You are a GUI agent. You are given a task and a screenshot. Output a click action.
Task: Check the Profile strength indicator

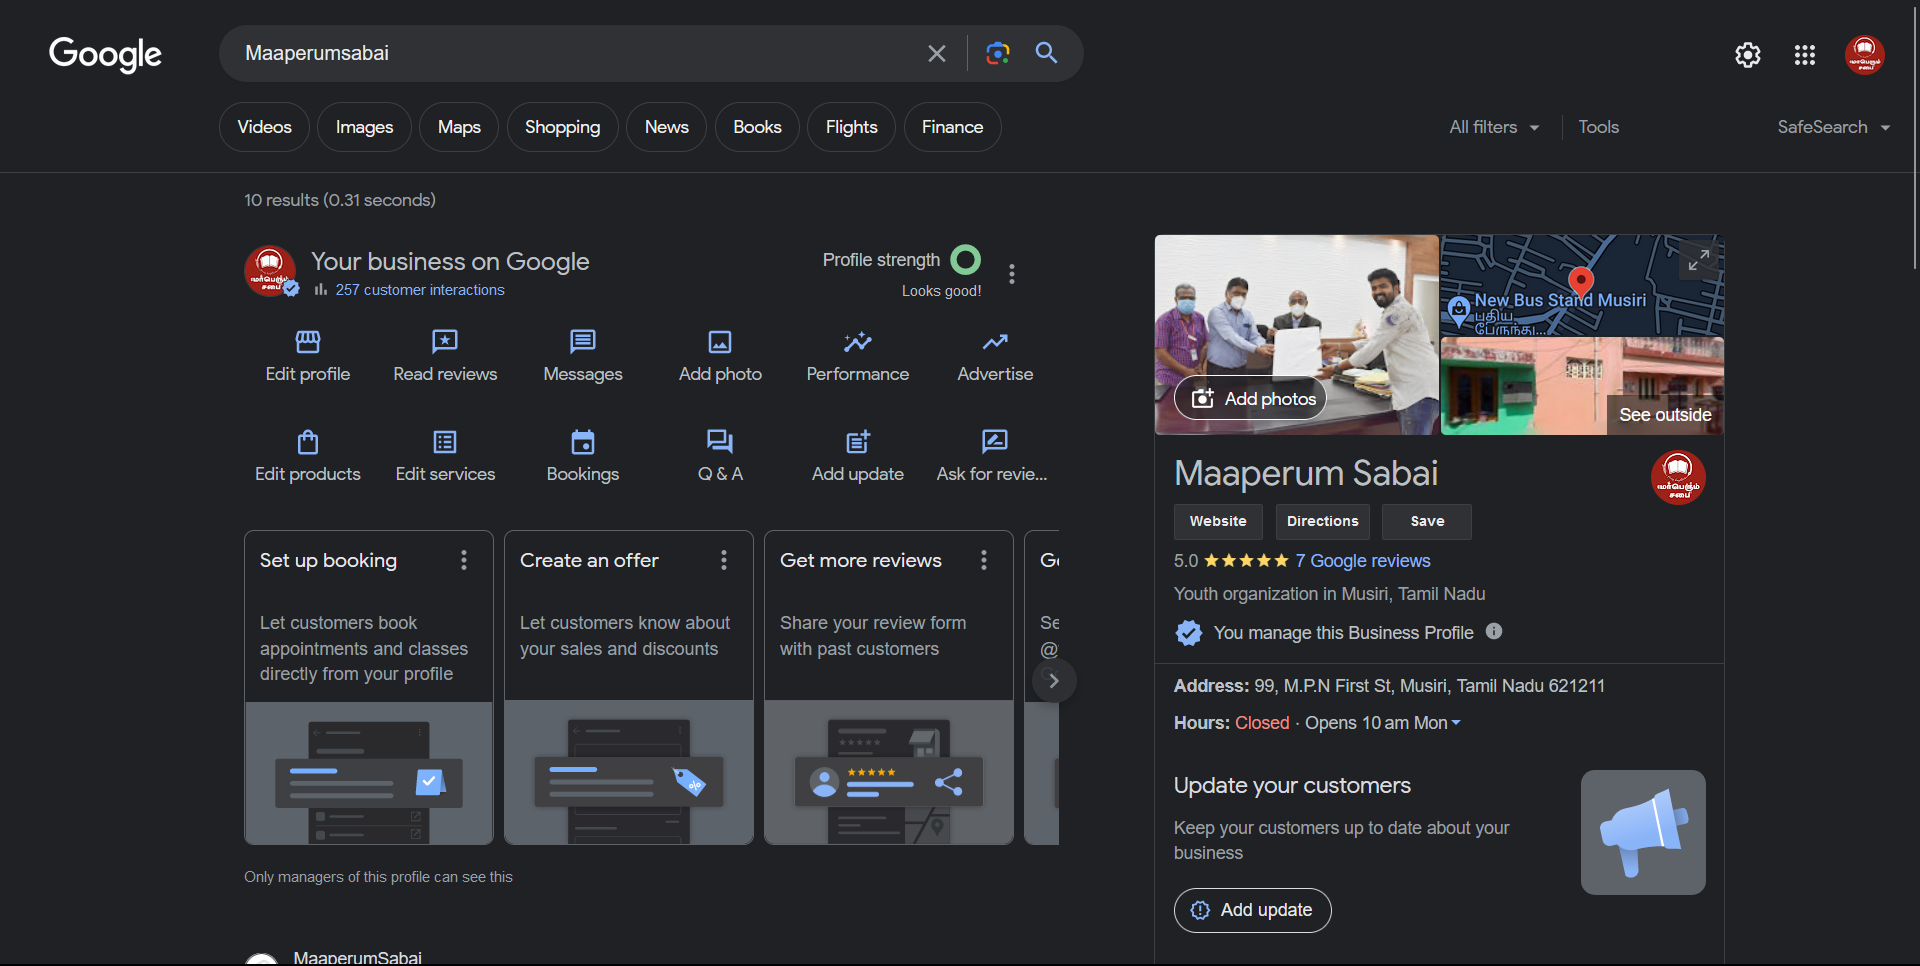click(965, 259)
